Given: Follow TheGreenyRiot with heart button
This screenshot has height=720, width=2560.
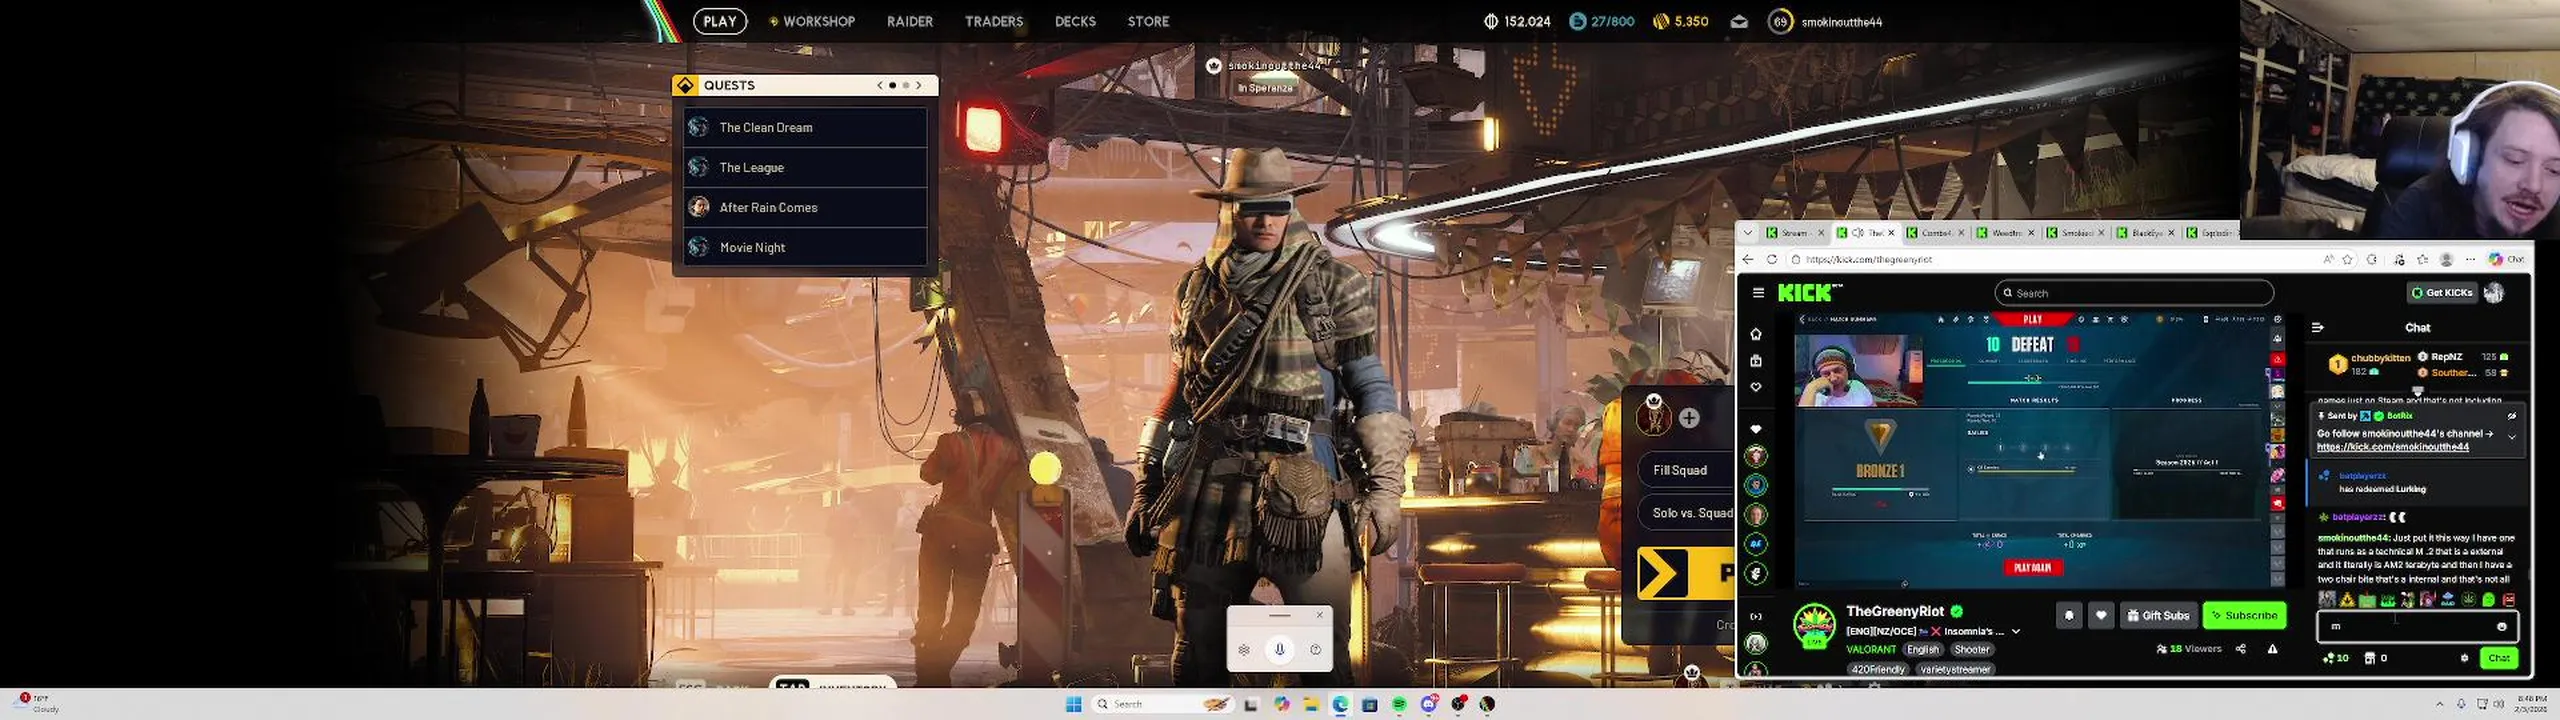Looking at the screenshot, I should coord(2101,616).
